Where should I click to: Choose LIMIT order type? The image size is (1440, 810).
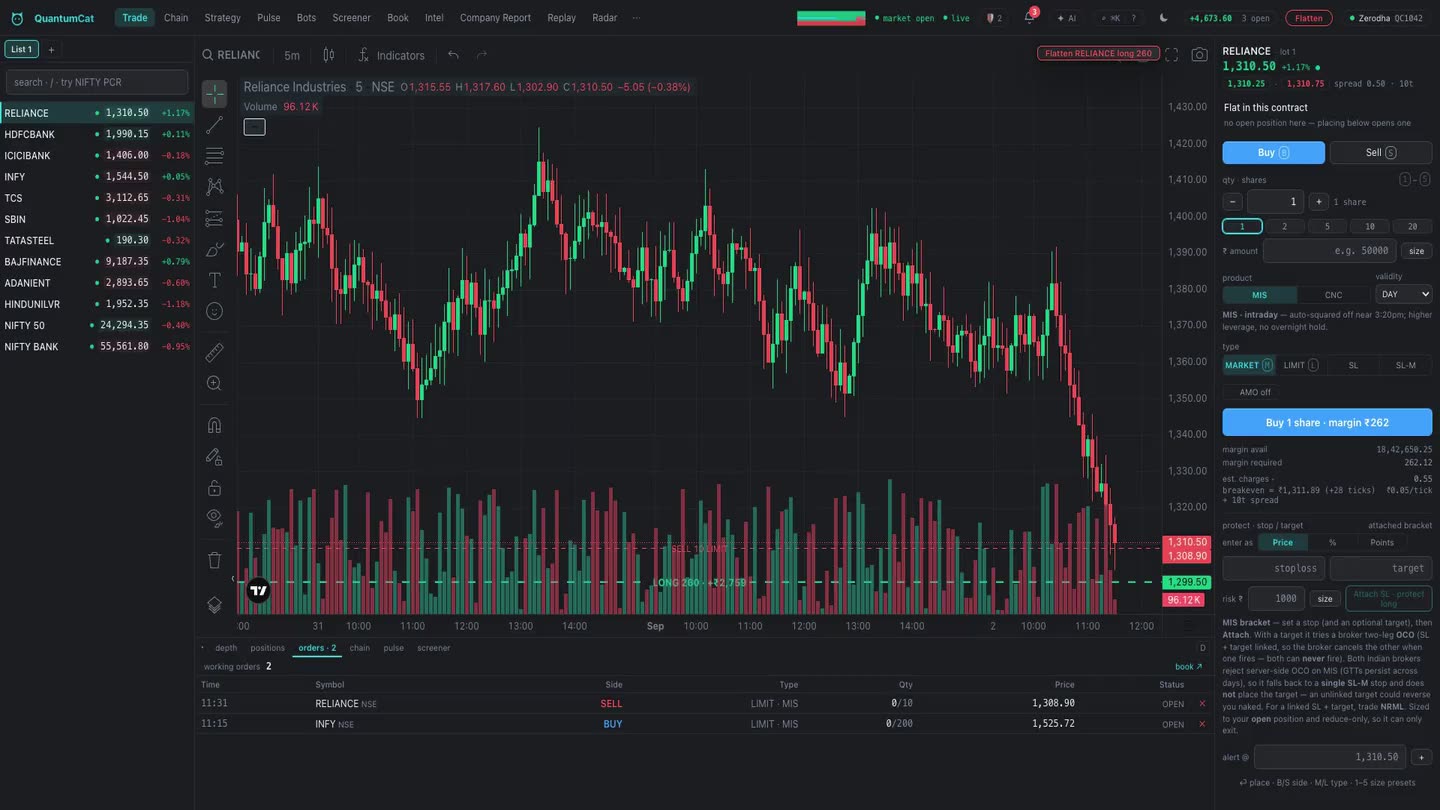(1300, 365)
